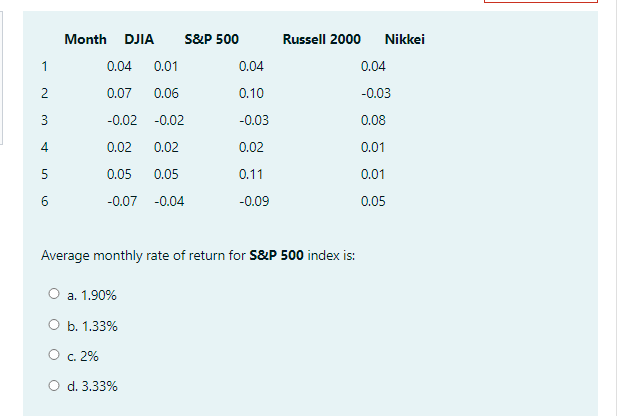Click row number 1 in the table

45,67
